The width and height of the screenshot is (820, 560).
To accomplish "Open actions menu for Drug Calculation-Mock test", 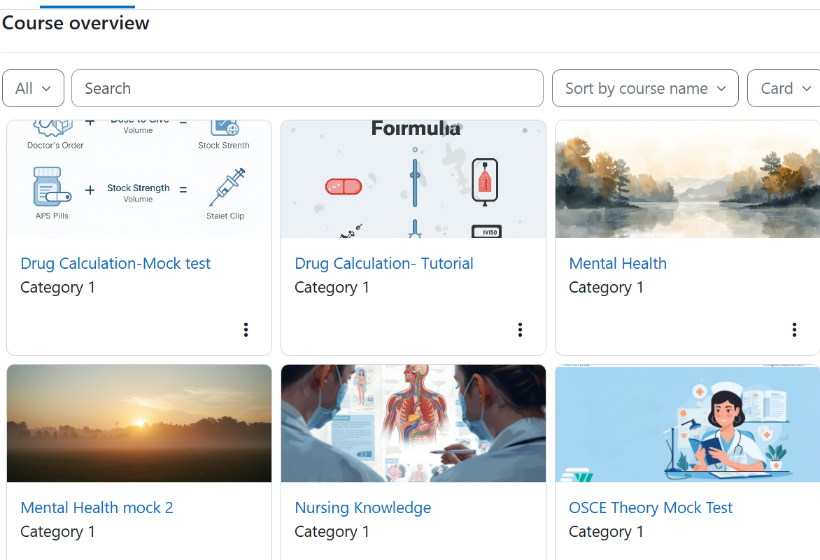I will click(246, 330).
